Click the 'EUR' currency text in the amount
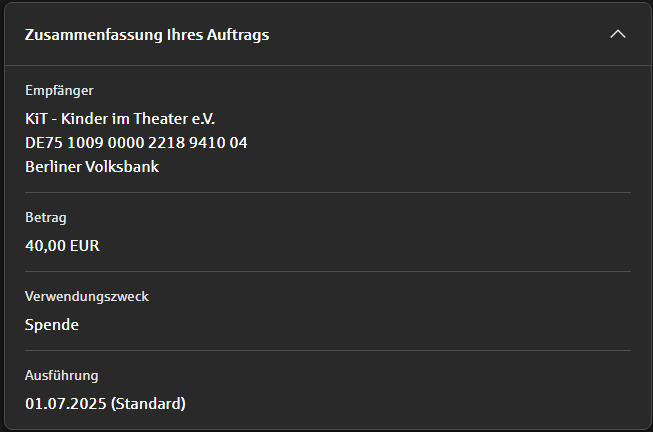 84,245
